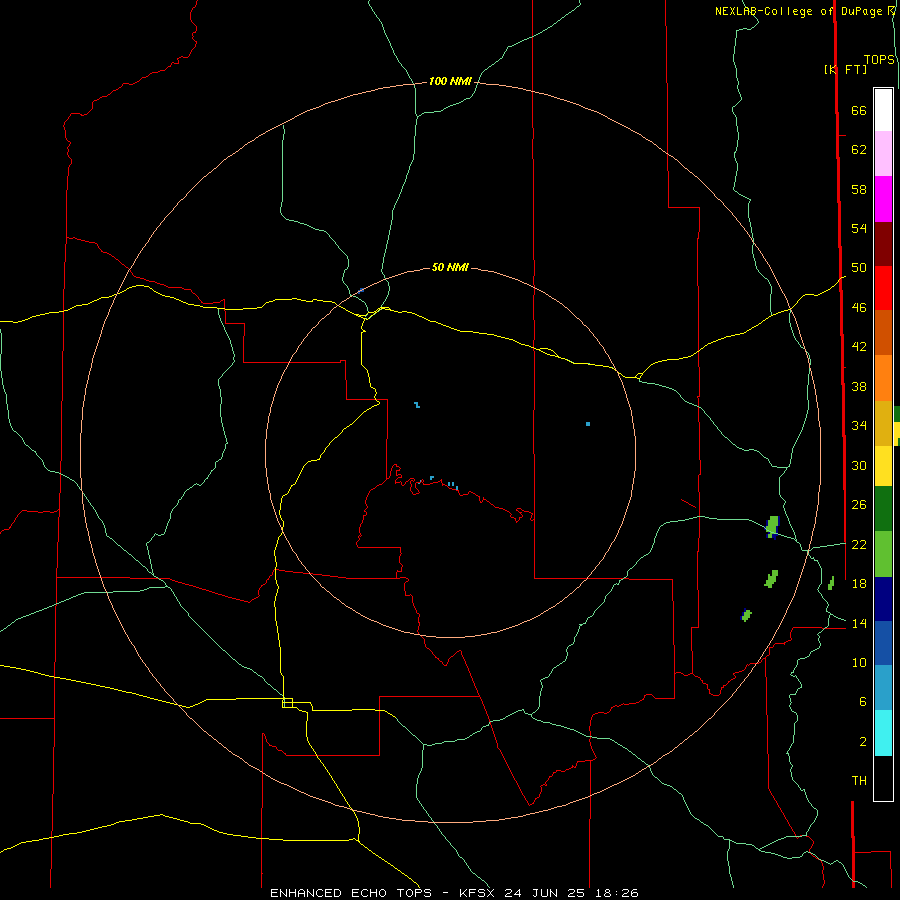Click the '50 NMI' range ring label
900x900 pixels.
[x=450, y=267]
